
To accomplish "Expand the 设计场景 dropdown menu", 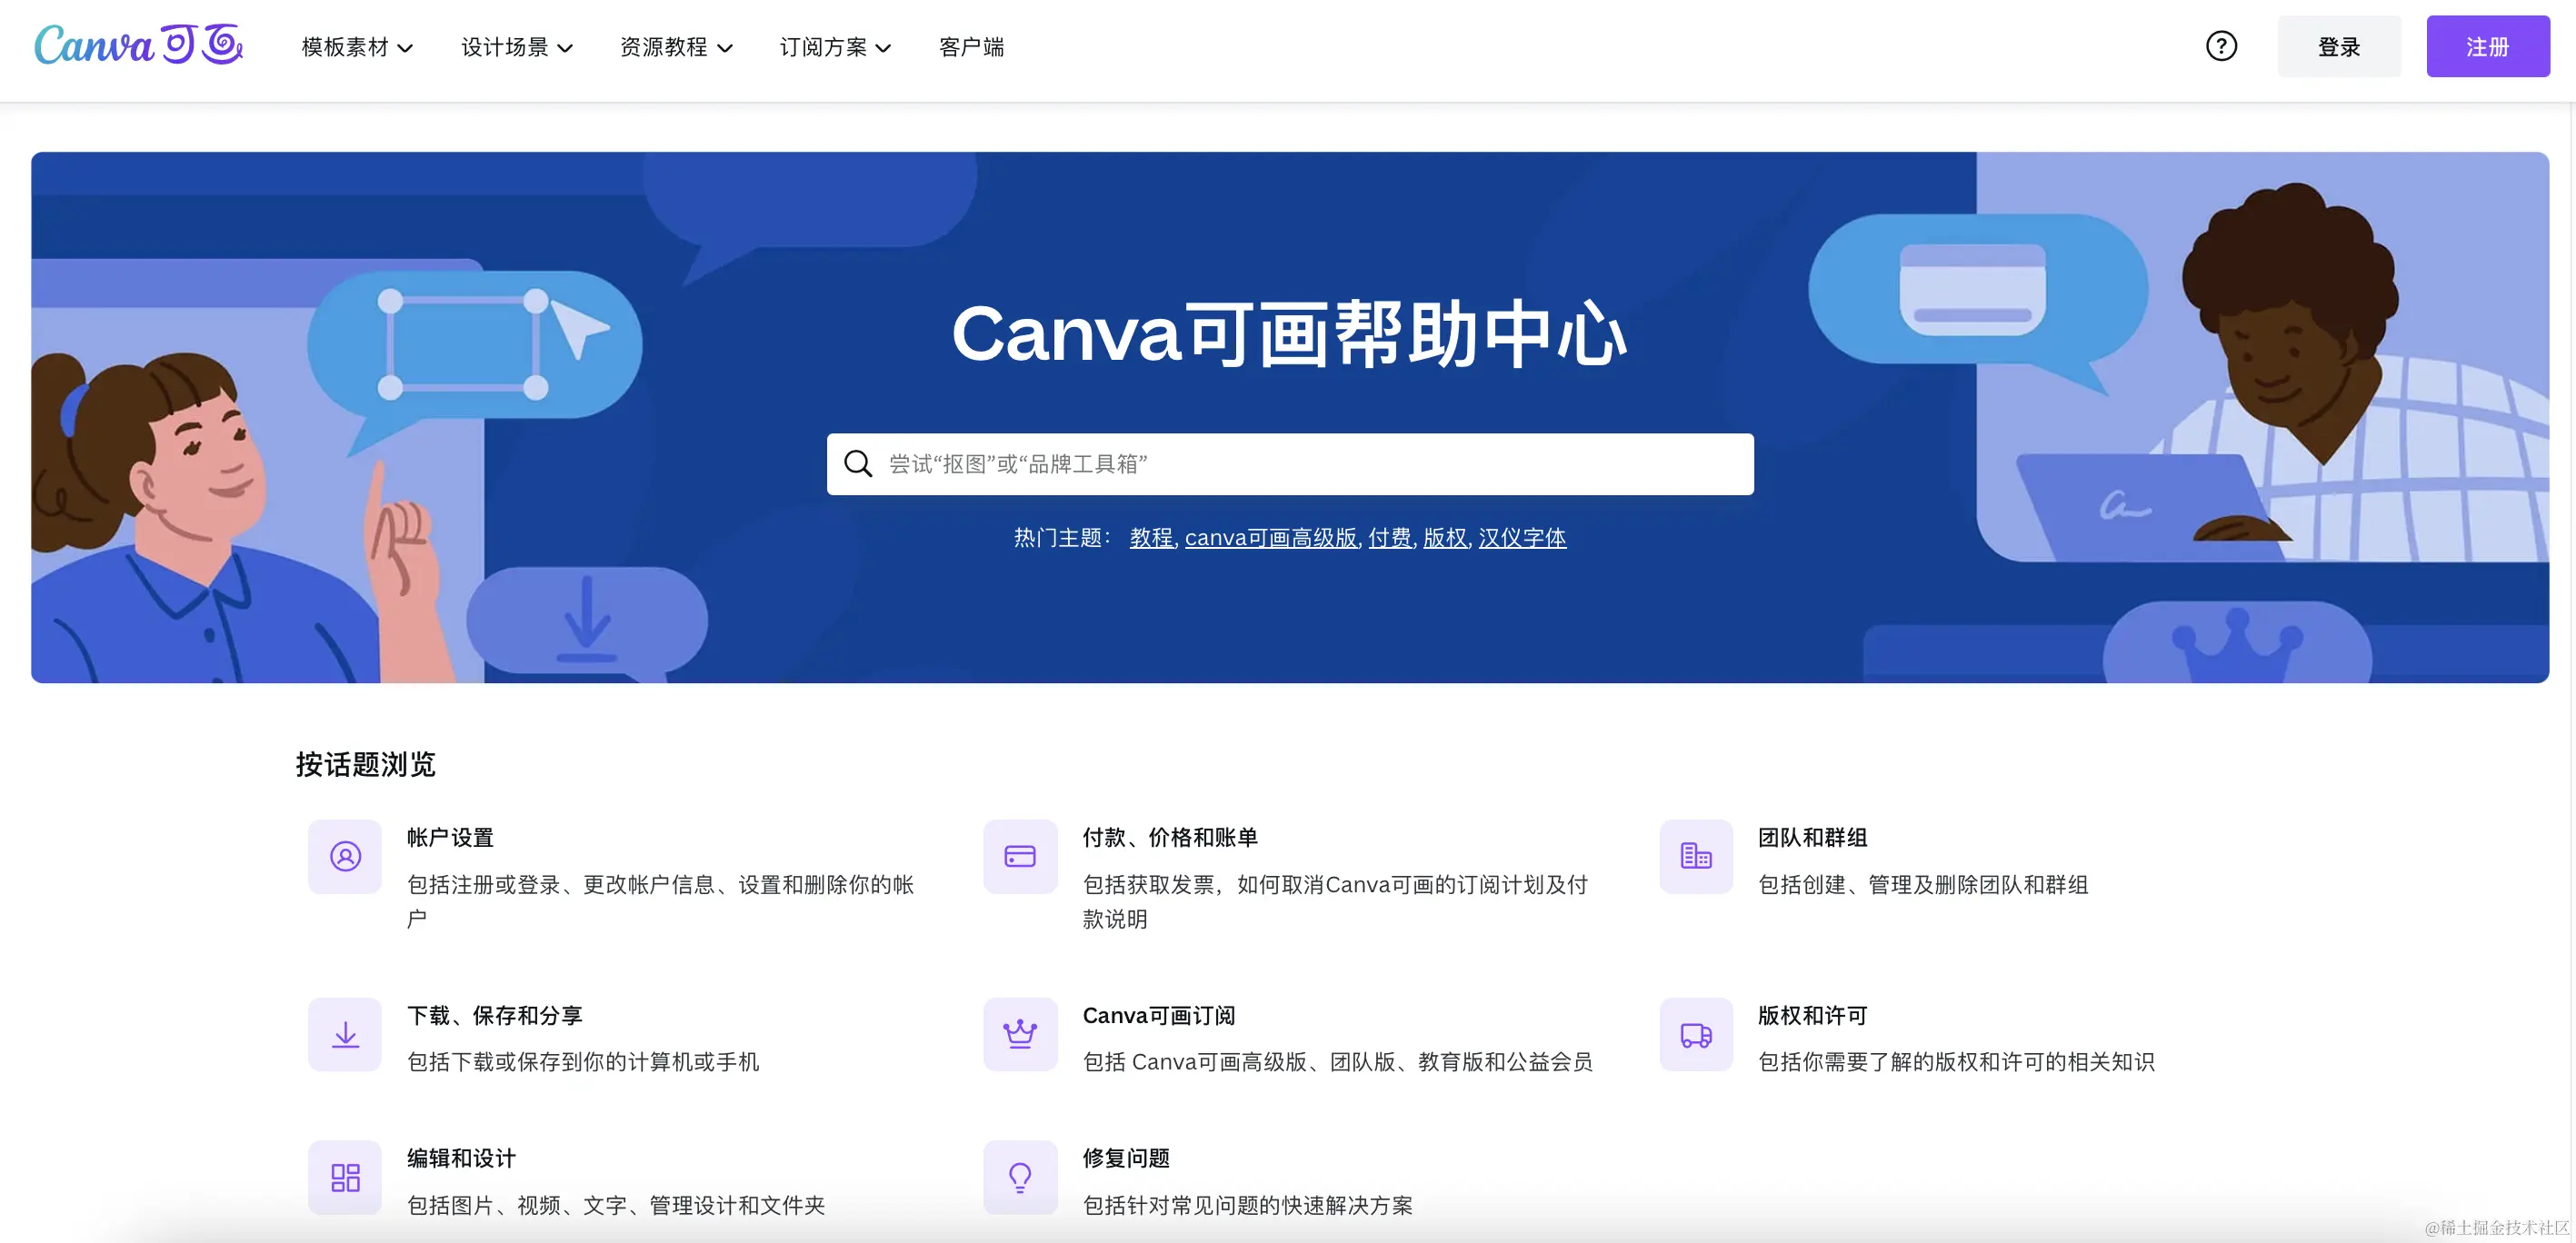I will (x=516, y=47).
